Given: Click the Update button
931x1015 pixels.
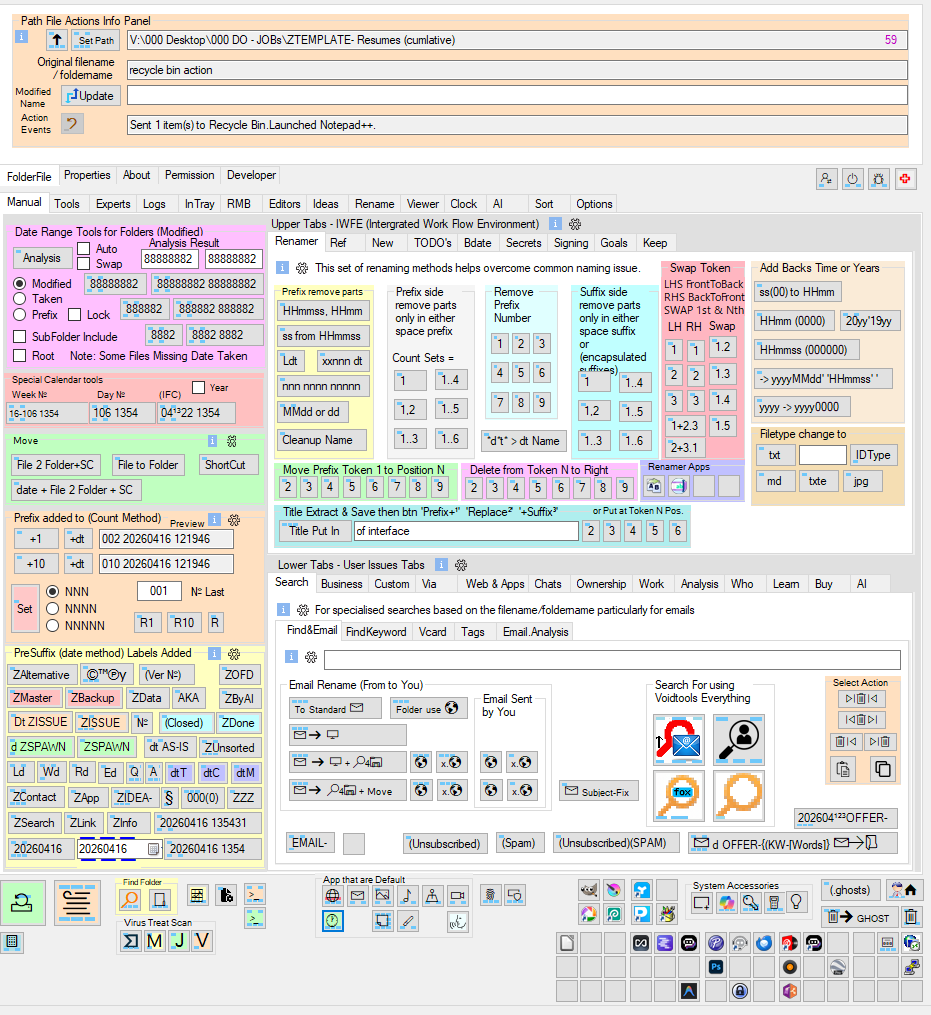Looking at the screenshot, I should point(91,96).
